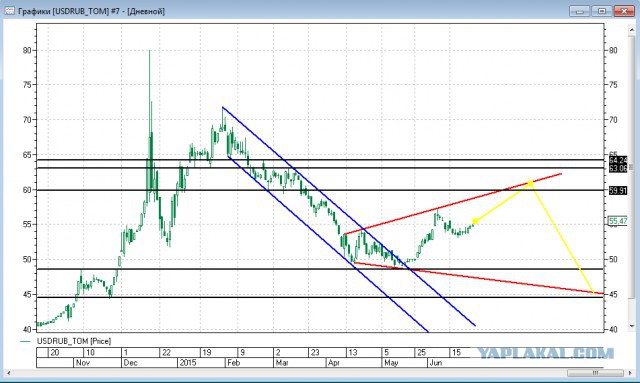Close the Графики USDRUB_TOM window
The image size is (640, 383).
point(624,11)
